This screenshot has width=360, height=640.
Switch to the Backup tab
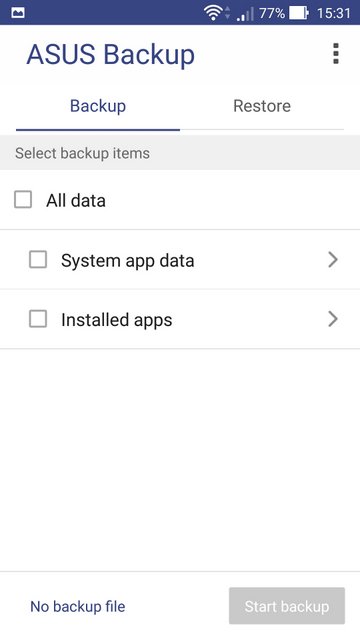click(98, 106)
